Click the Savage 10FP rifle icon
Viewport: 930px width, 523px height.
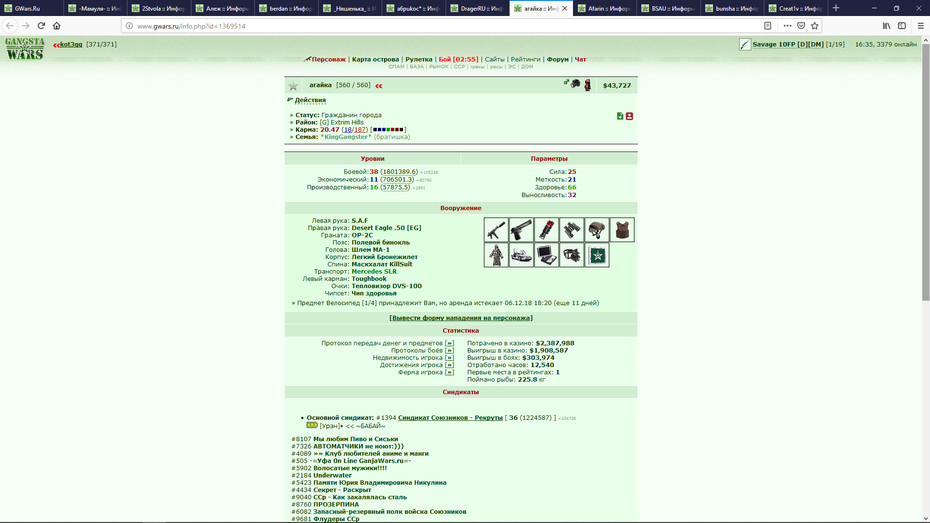(x=745, y=44)
